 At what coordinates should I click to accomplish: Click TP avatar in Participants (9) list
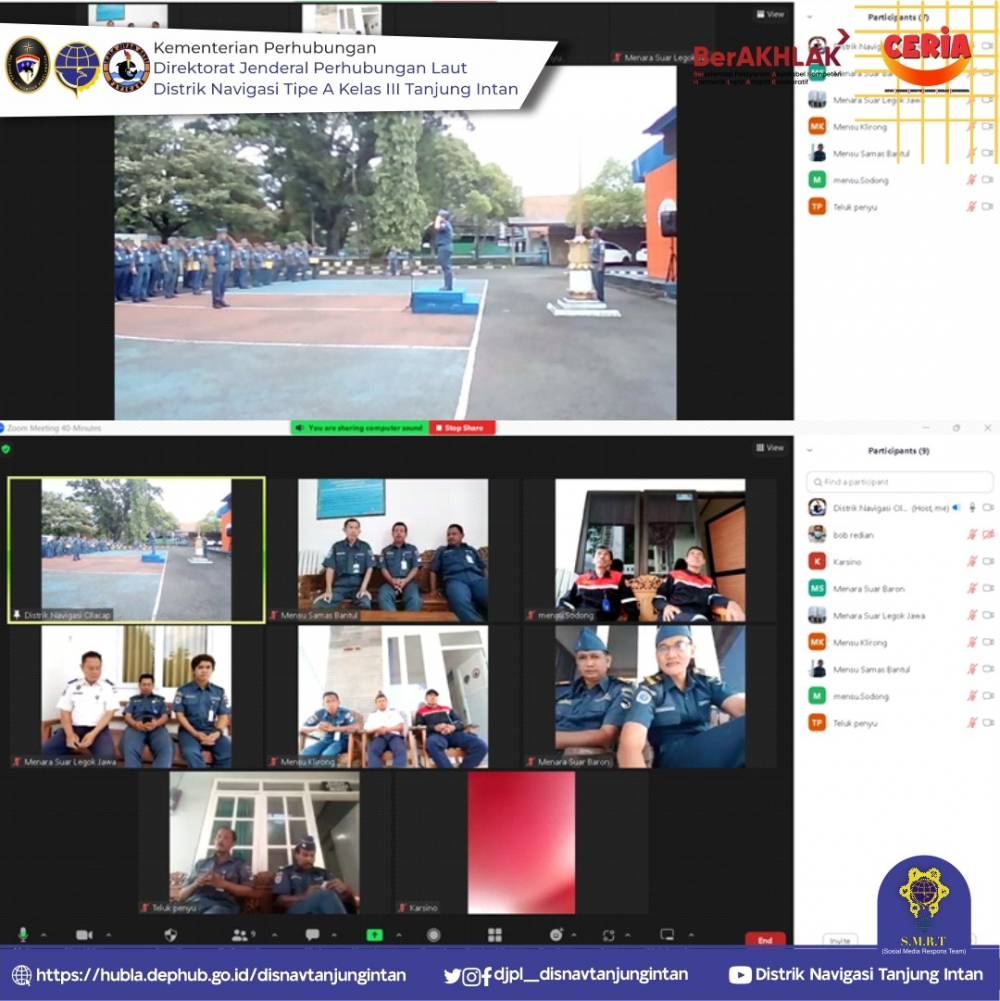pyautogui.click(x=817, y=722)
